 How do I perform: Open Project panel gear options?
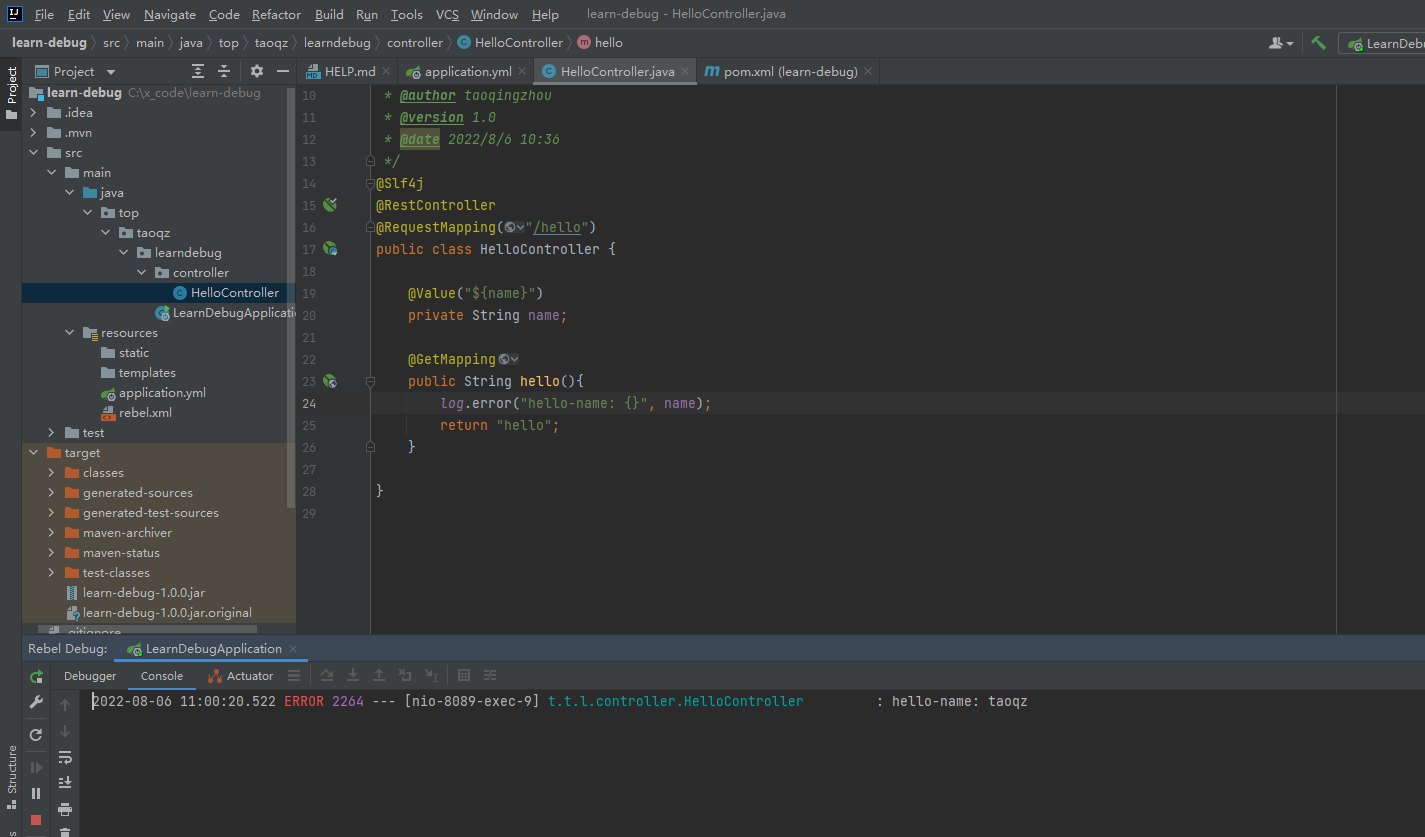(257, 71)
